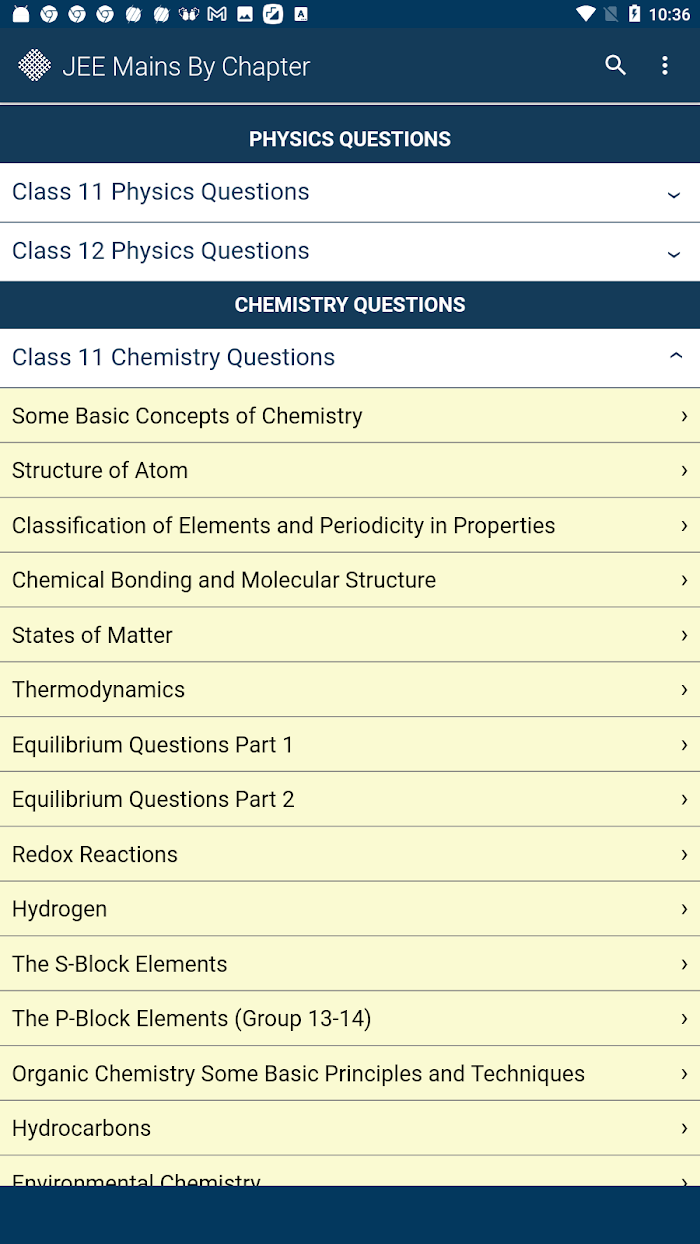Collapse Class 11 Chemistry Questions chevron
The height and width of the screenshot is (1244, 700).
tap(676, 357)
